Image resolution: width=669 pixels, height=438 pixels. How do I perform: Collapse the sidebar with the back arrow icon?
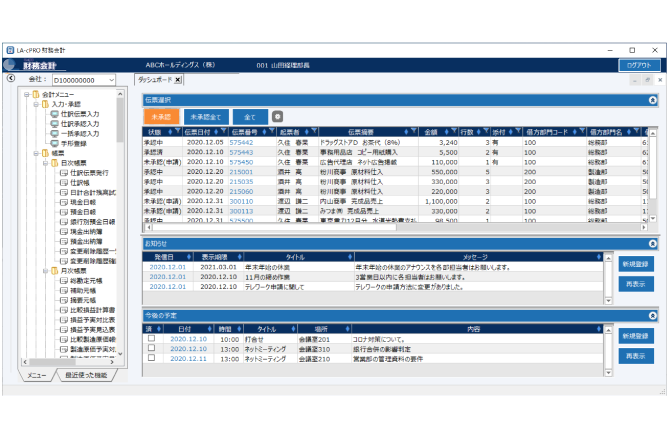(x=11, y=78)
